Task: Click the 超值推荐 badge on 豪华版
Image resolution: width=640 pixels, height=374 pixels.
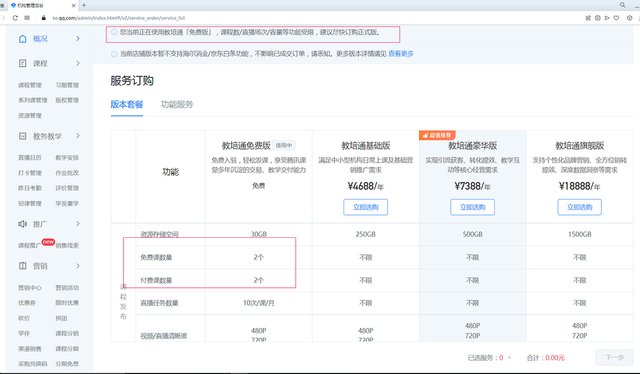Action: point(437,135)
